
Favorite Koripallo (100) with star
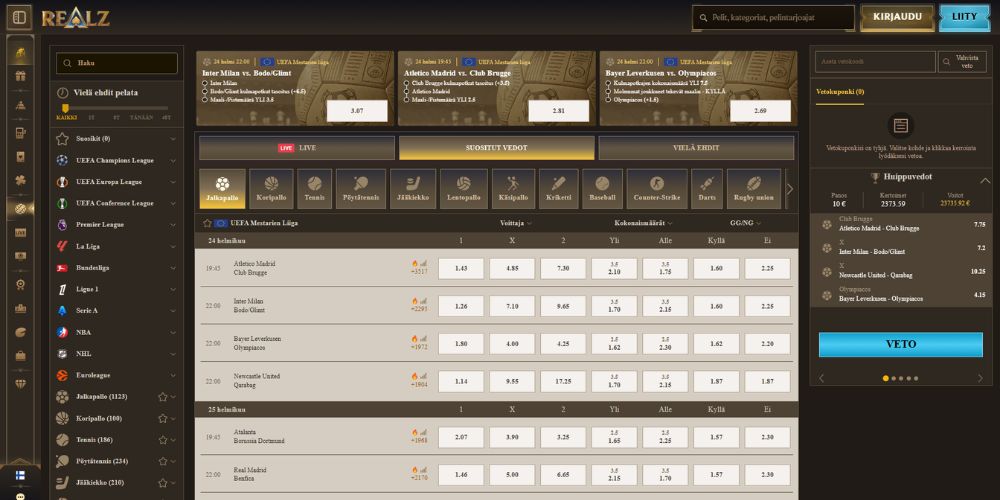[x=163, y=418]
